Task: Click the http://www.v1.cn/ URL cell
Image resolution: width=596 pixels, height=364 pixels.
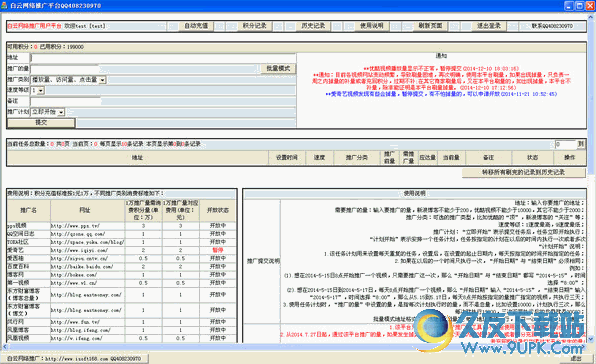Action: point(87,283)
